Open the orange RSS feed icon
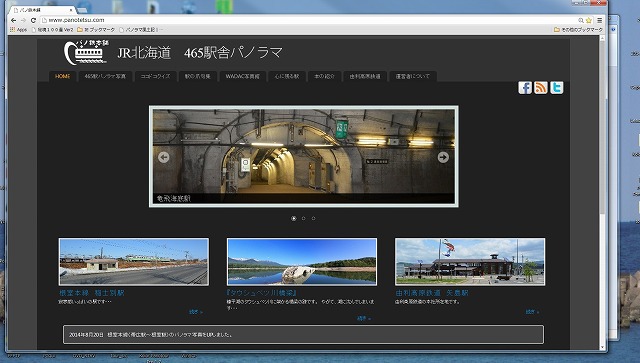640x363 pixels. point(541,88)
